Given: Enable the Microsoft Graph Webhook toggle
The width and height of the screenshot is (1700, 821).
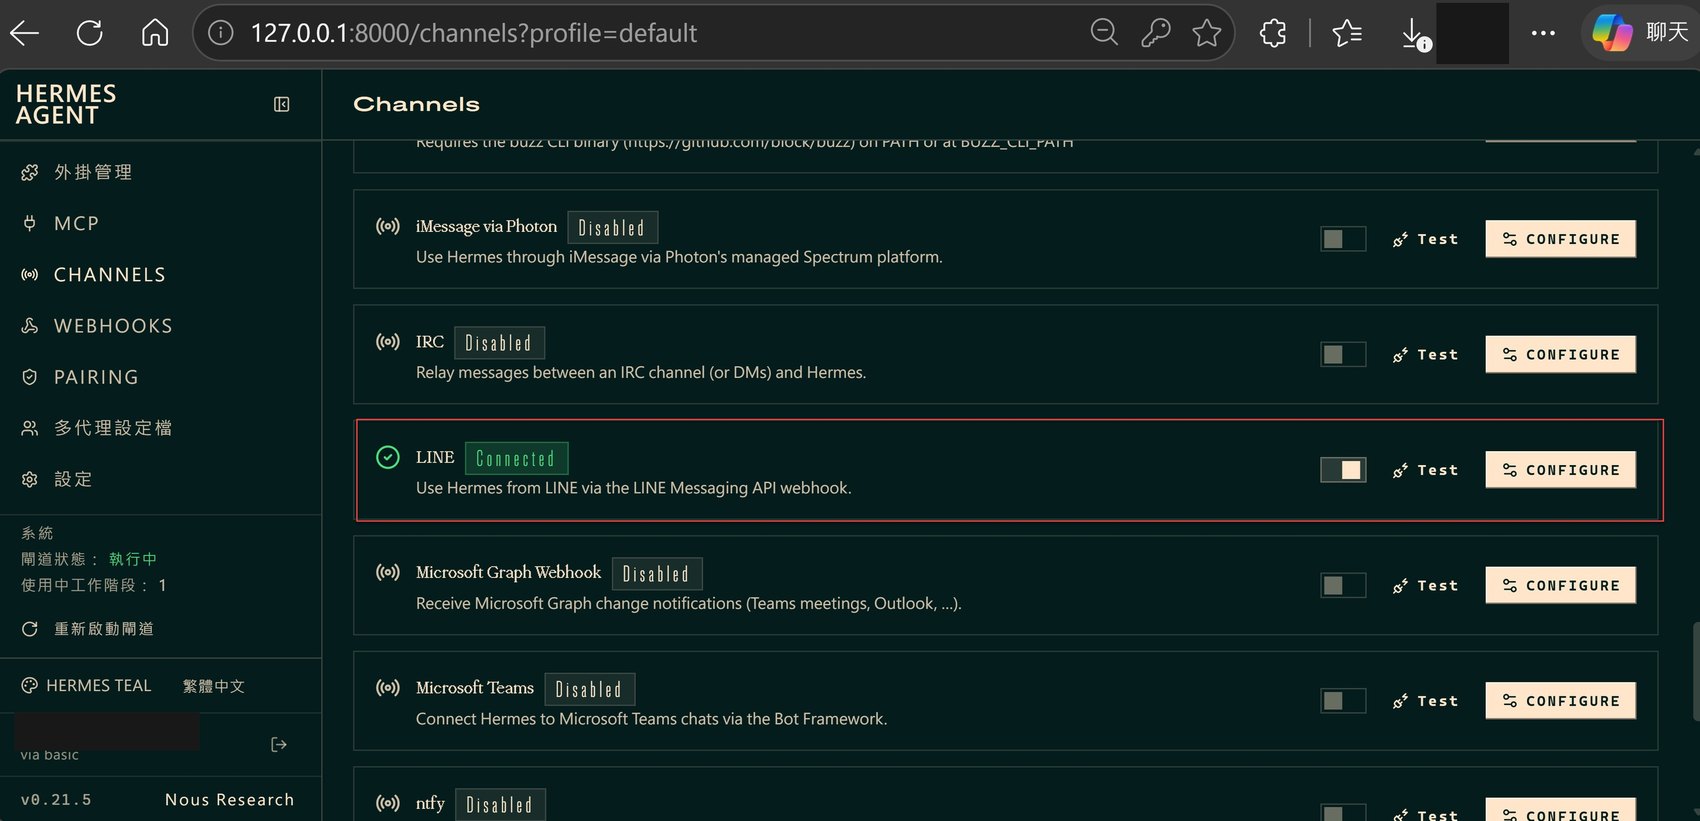Looking at the screenshot, I should coord(1343,585).
